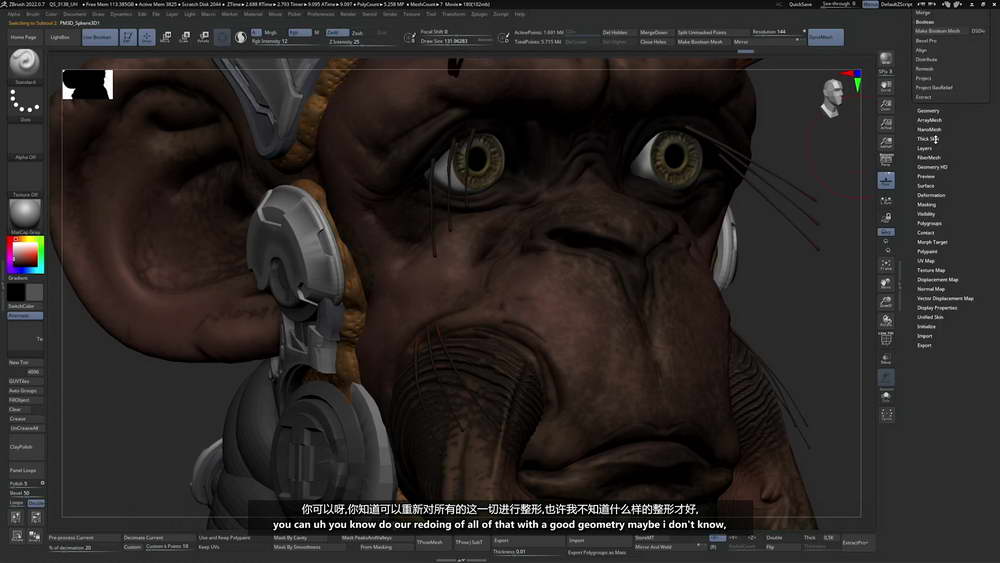
Task: Click the Rotate view icon on right shelf
Action: (x=886, y=321)
